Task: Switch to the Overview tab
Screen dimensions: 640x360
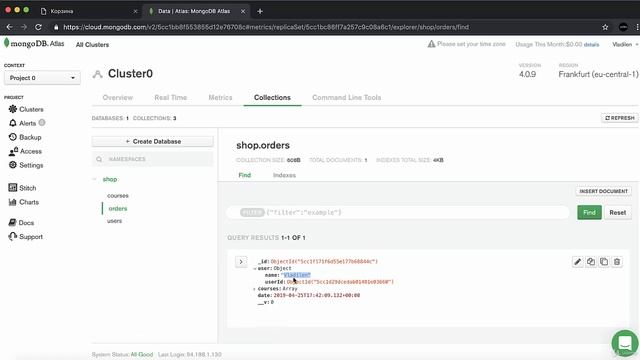Action: (118, 98)
